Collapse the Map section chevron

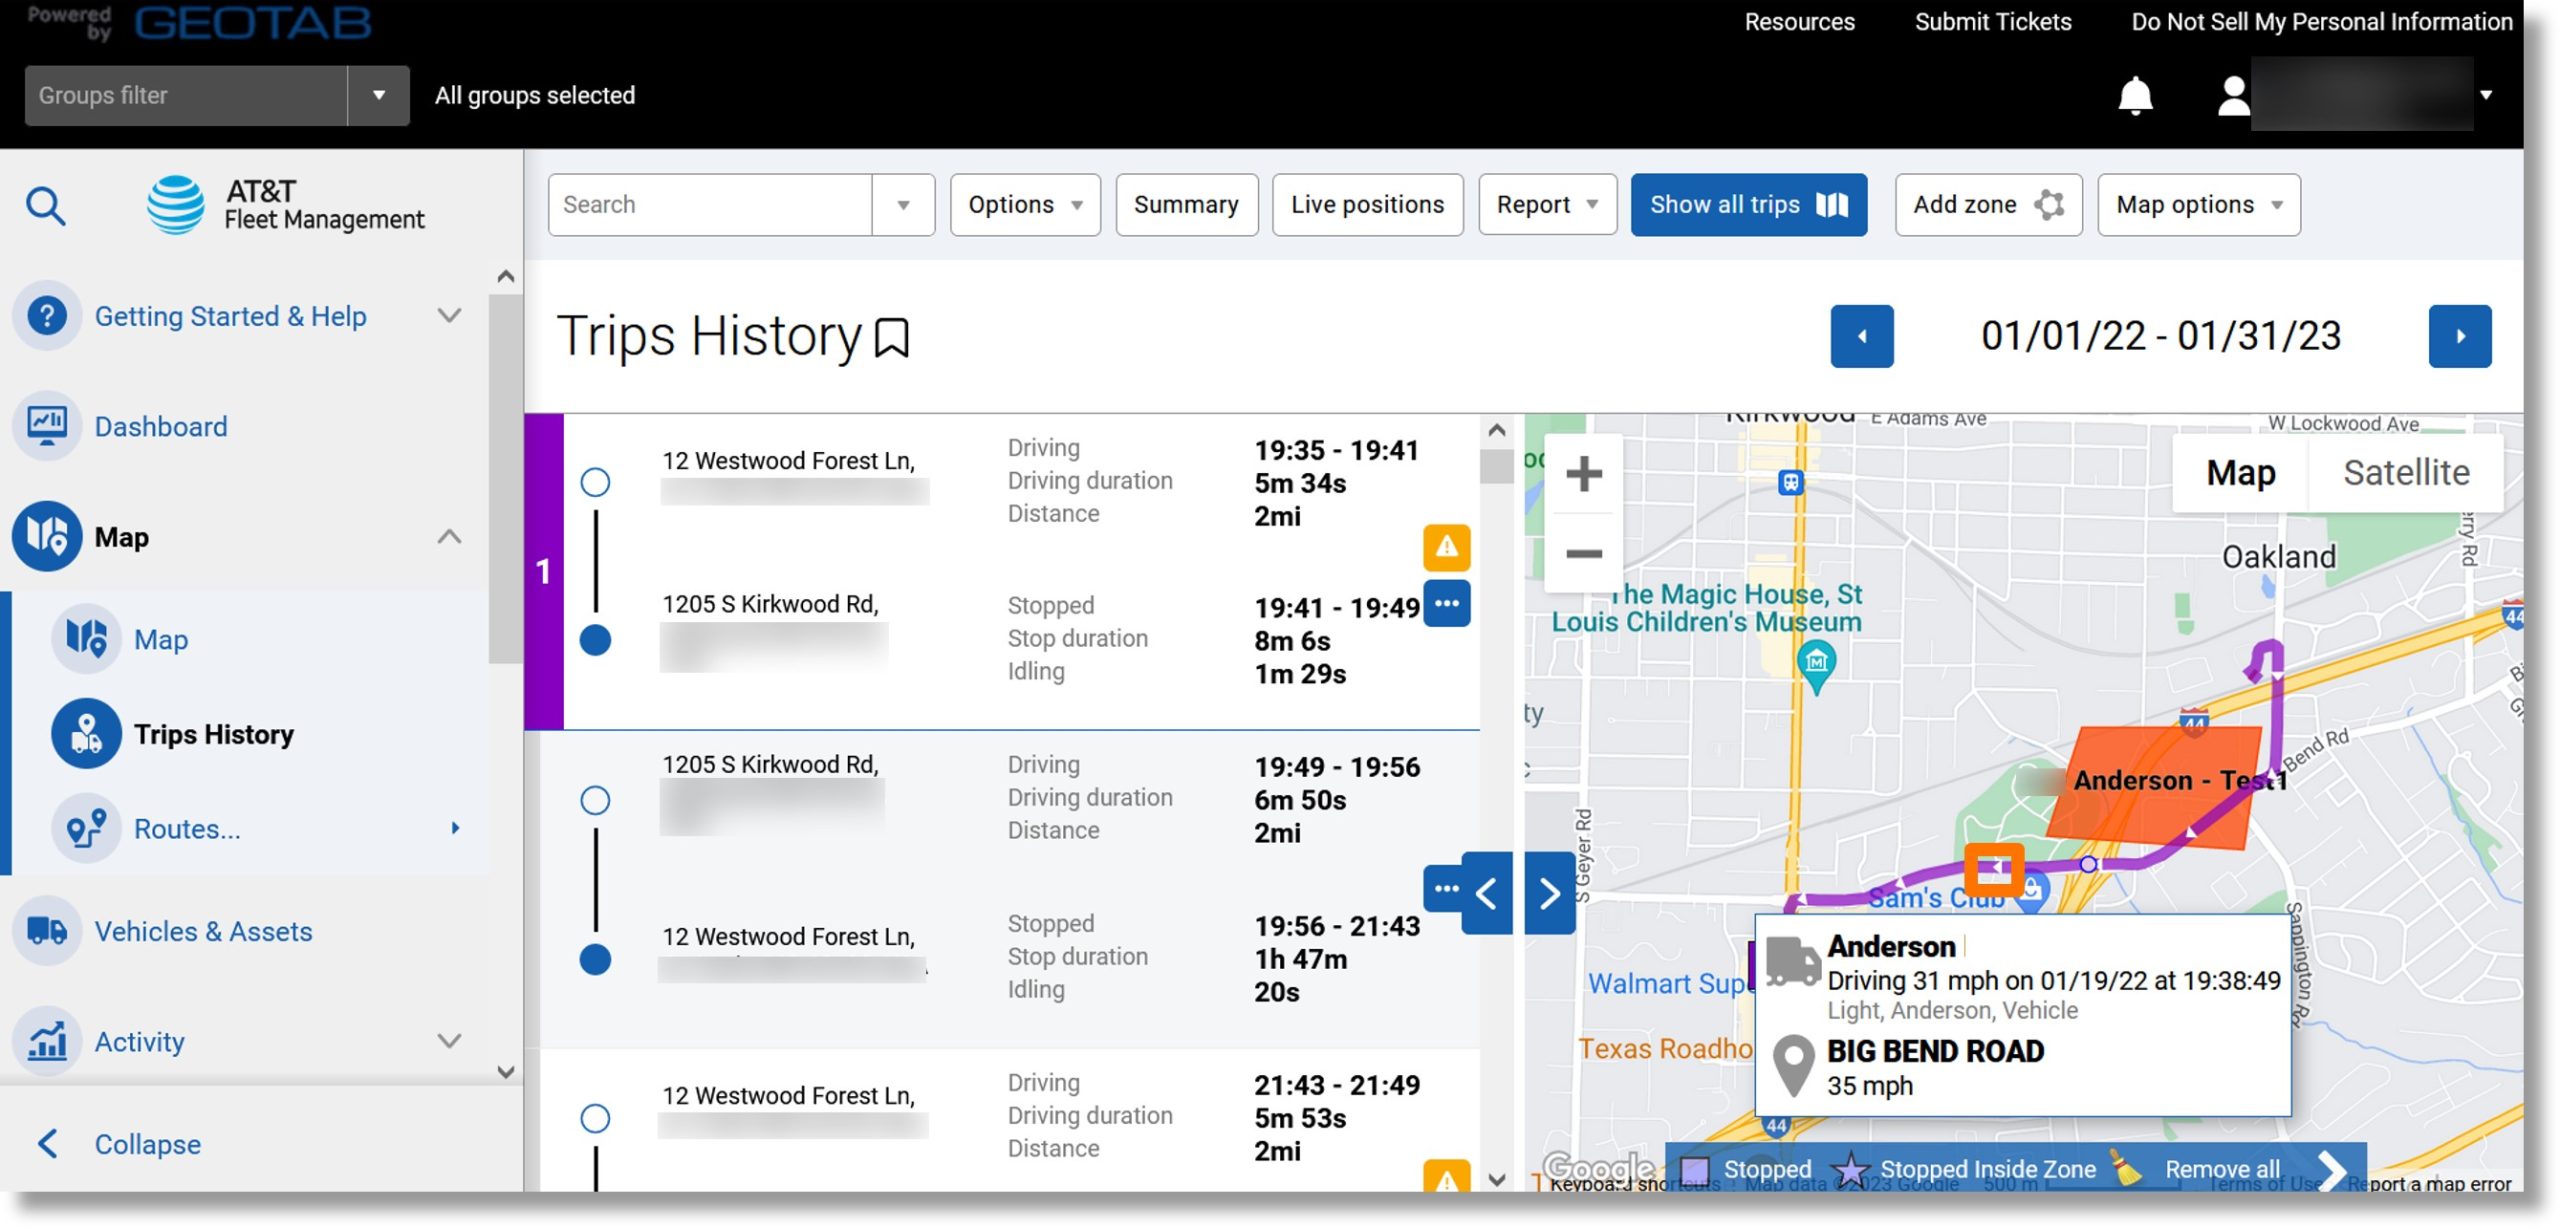coord(450,537)
